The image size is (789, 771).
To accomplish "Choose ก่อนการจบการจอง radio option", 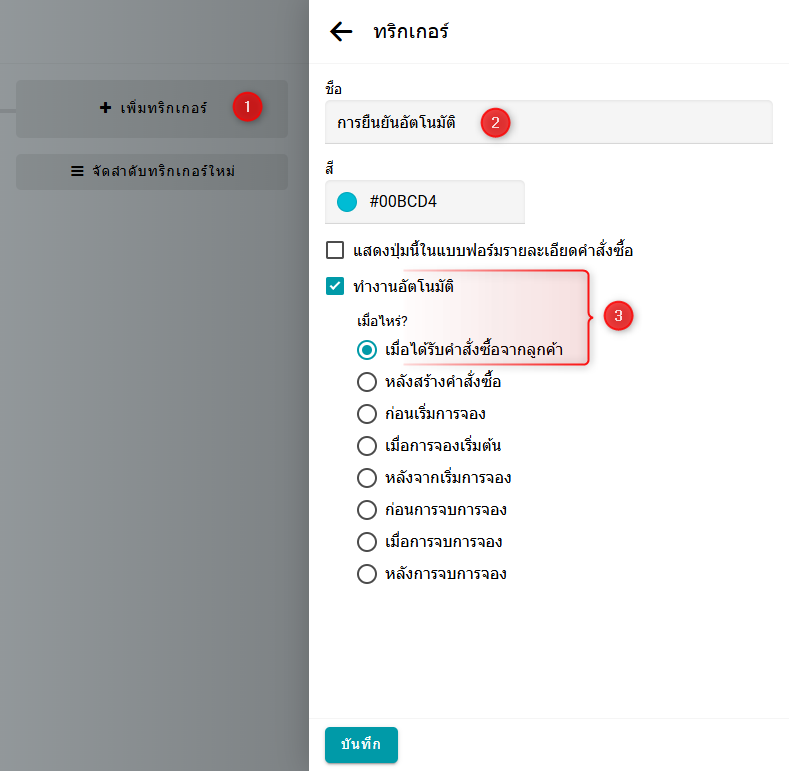I will pos(367,510).
